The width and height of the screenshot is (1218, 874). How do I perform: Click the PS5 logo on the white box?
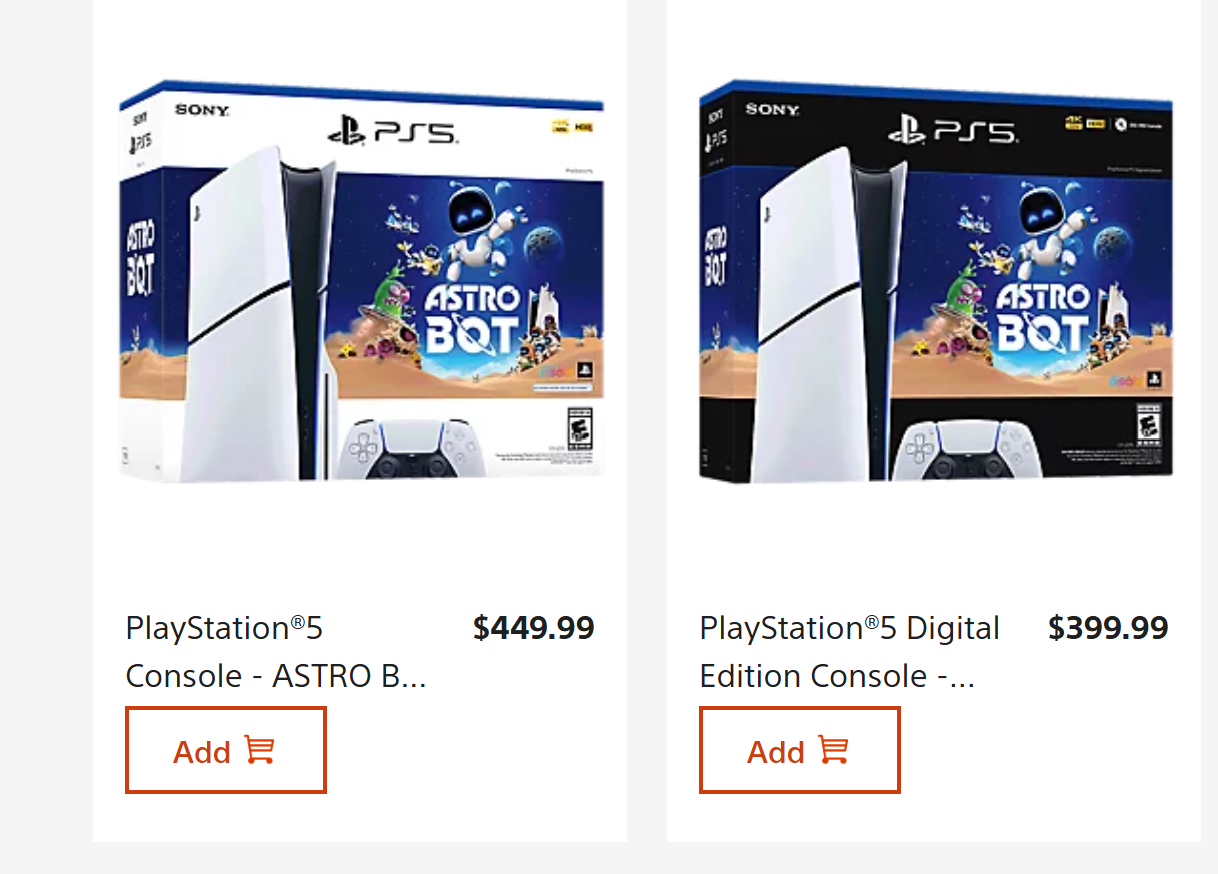click(391, 131)
